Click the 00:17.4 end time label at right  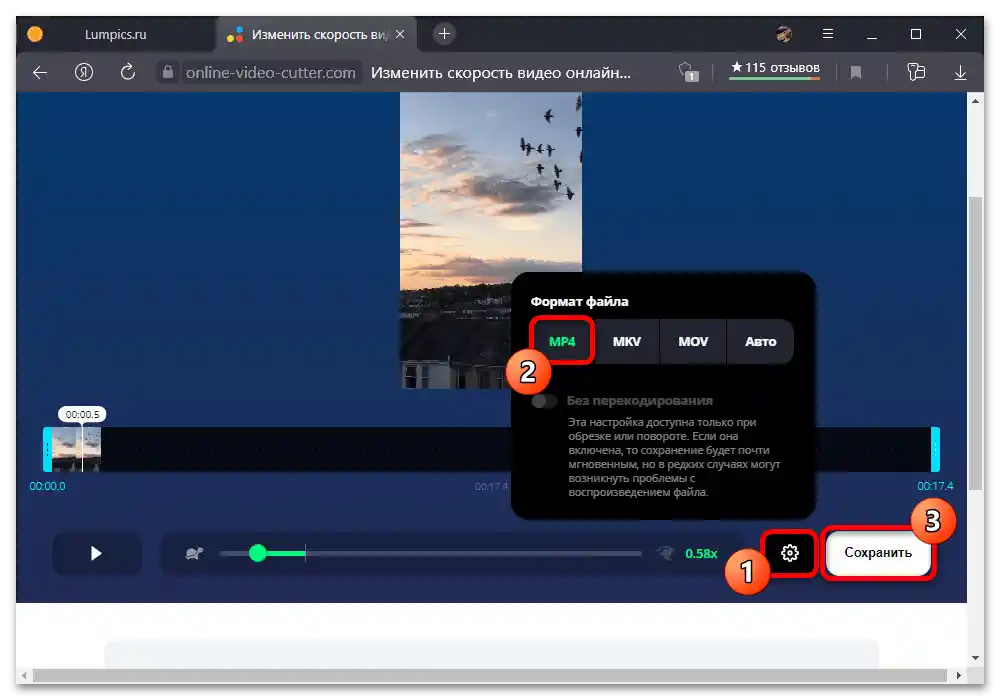(935, 486)
